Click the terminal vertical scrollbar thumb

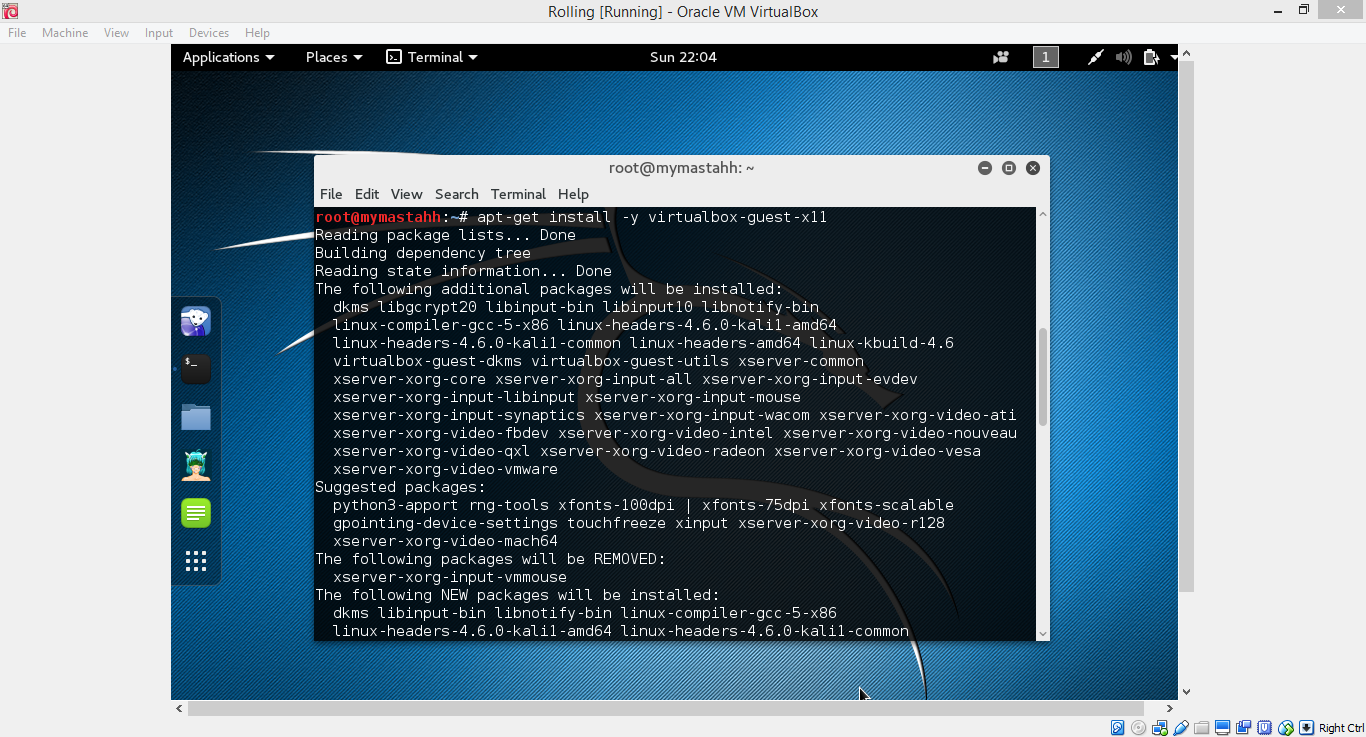(x=1043, y=376)
